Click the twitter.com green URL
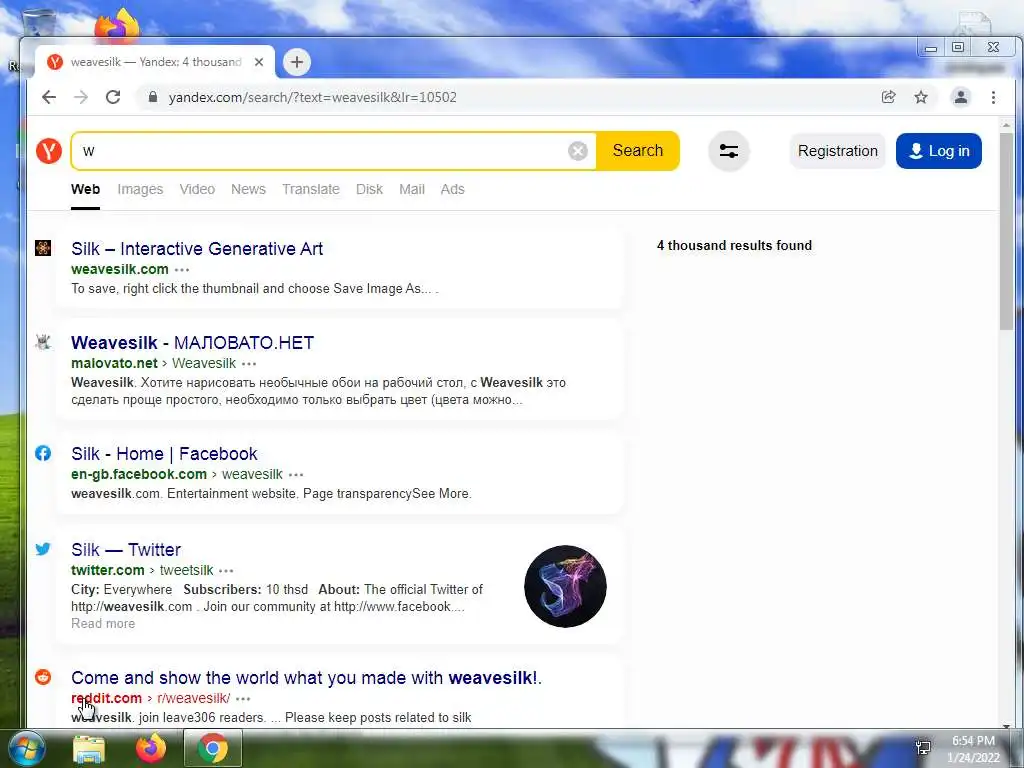Image resolution: width=1024 pixels, height=768 pixels. (x=108, y=571)
